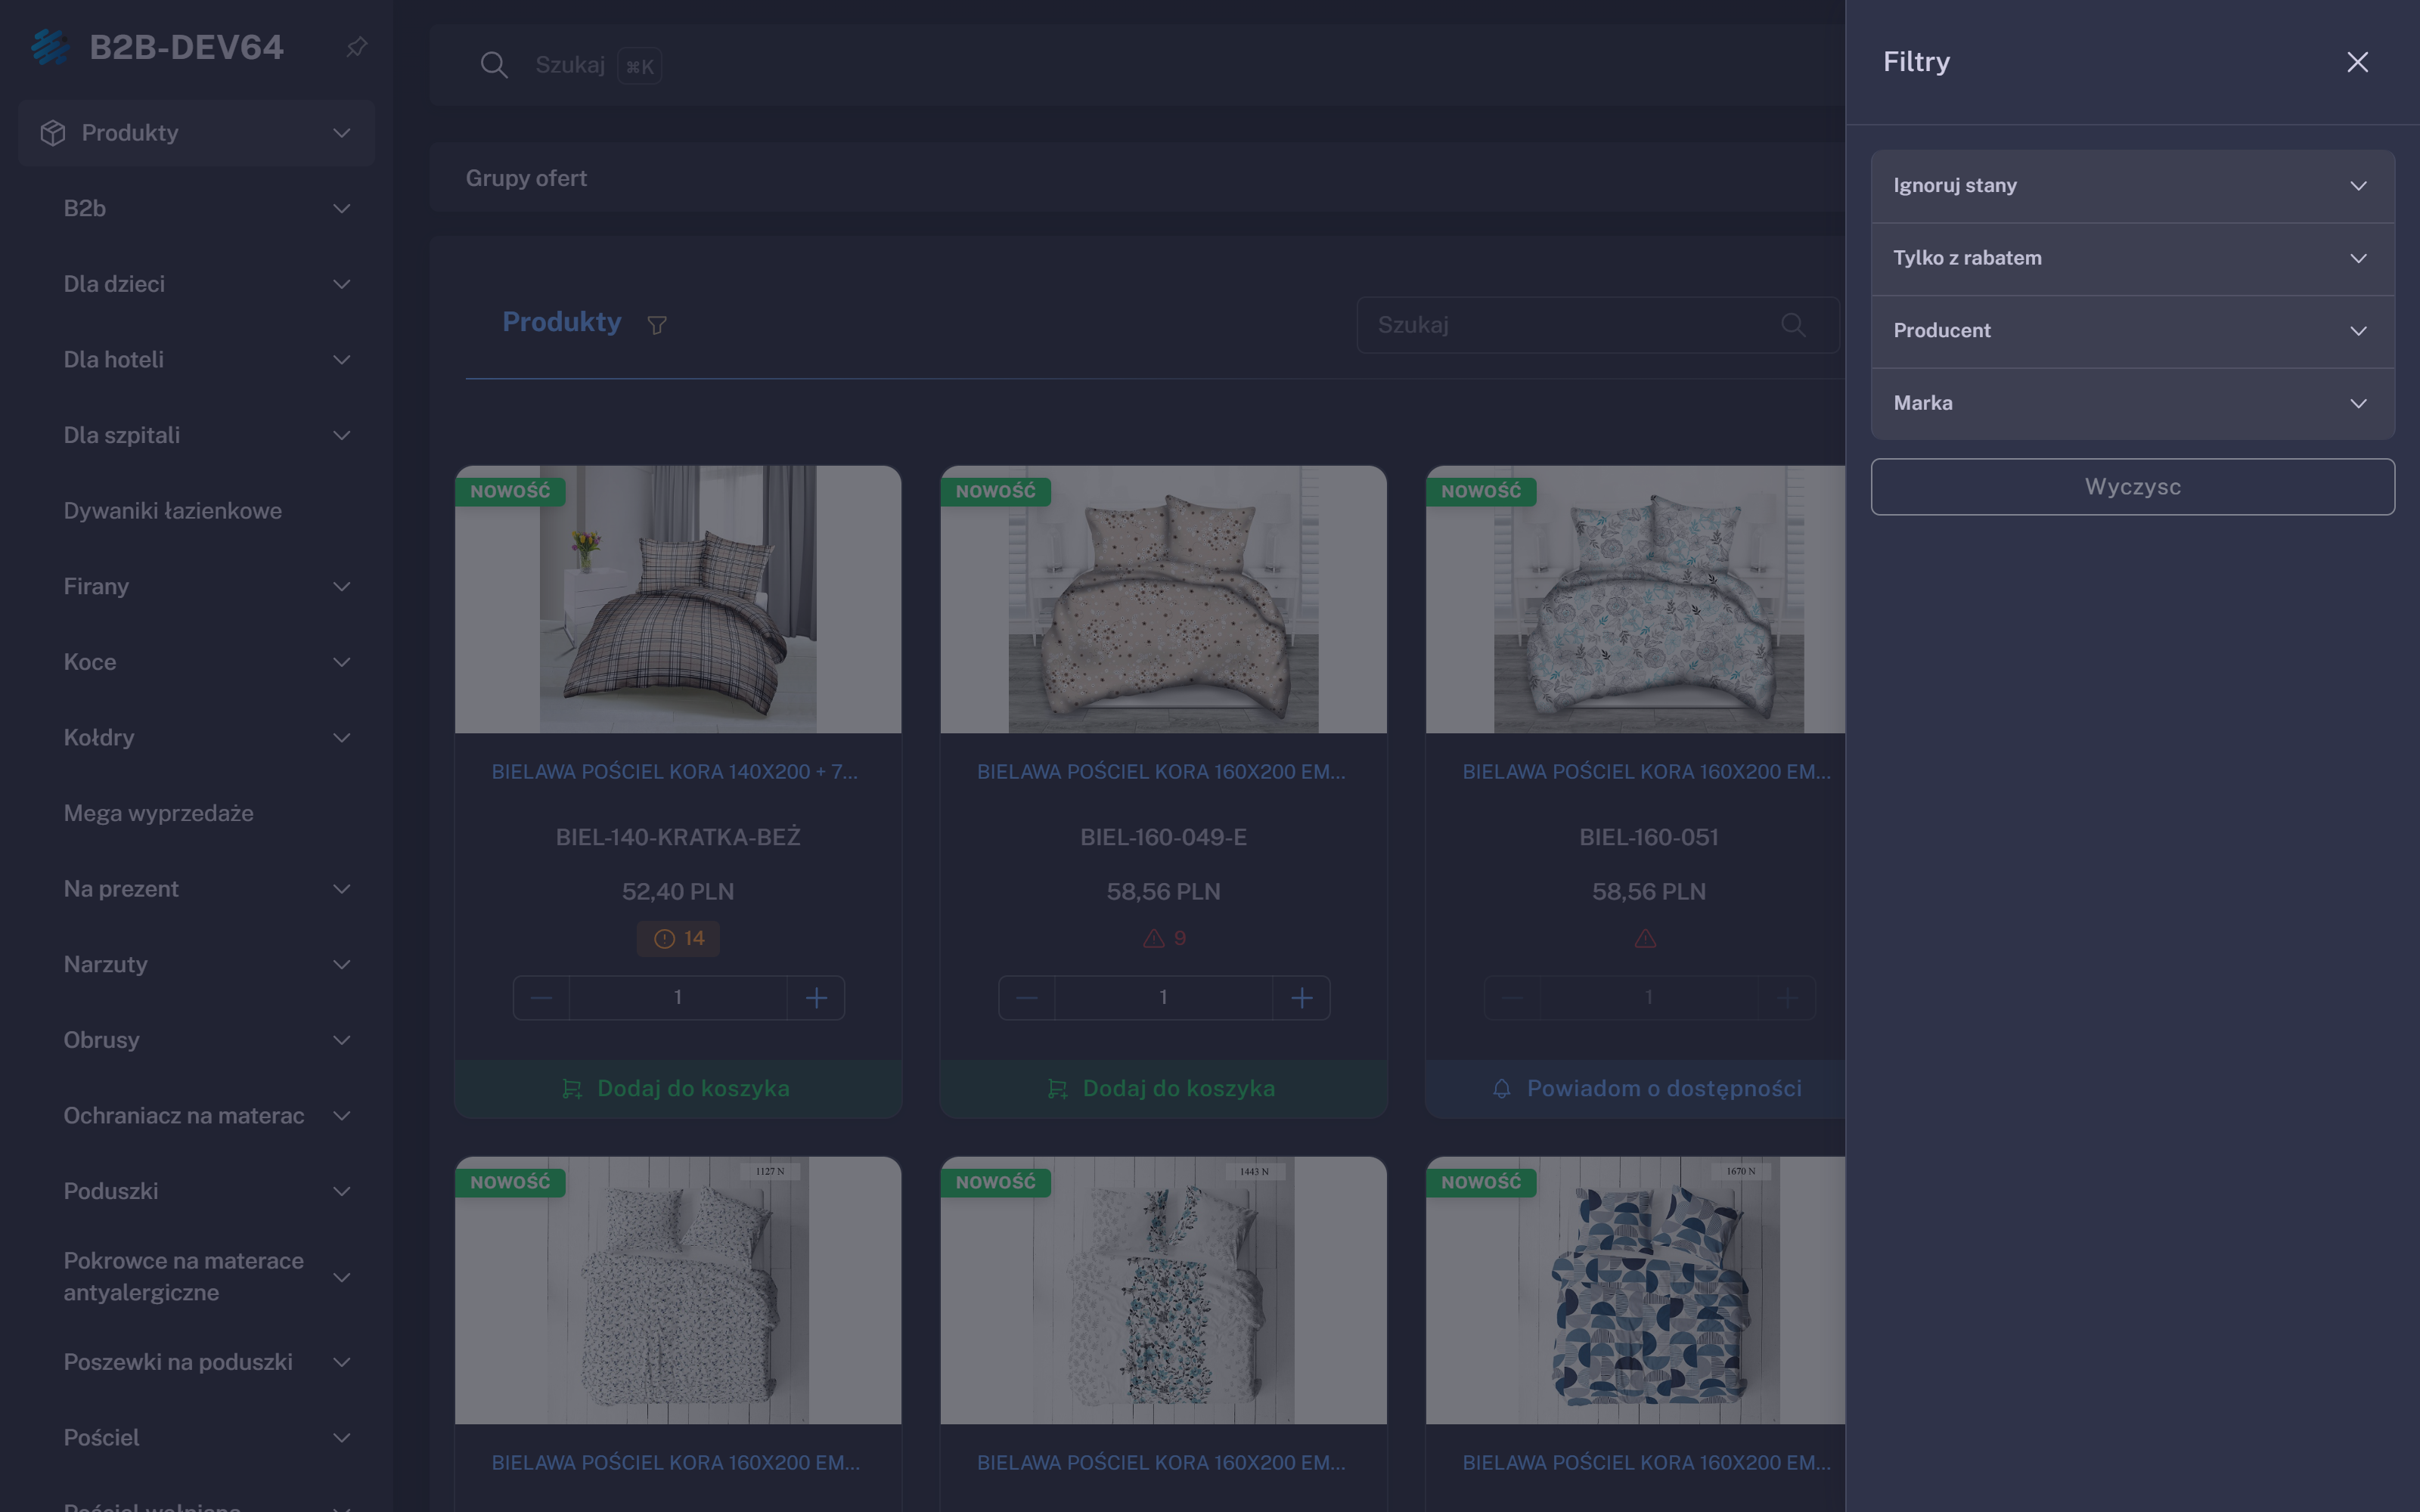The image size is (2420, 1512).
Task: Click warning triangle stock icon showing 9
Action: (1154, 939)
